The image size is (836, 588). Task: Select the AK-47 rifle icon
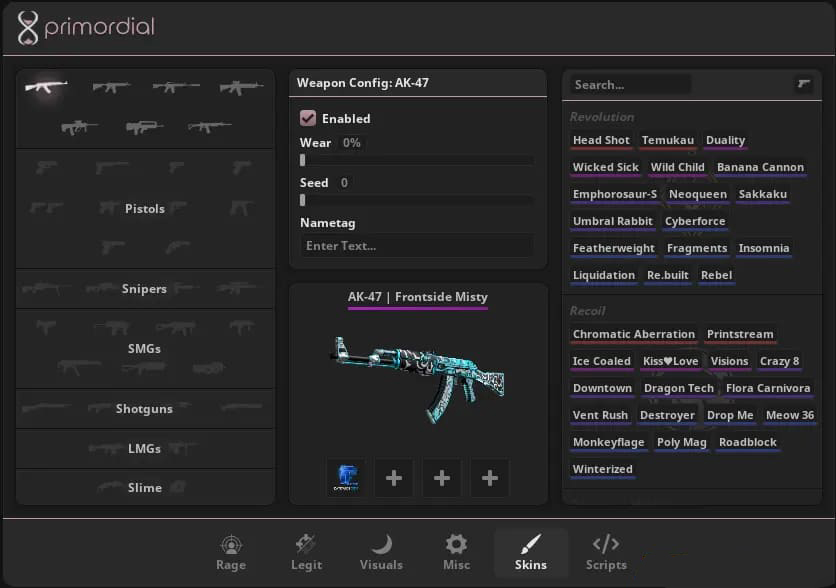click(x=46, y=86)
